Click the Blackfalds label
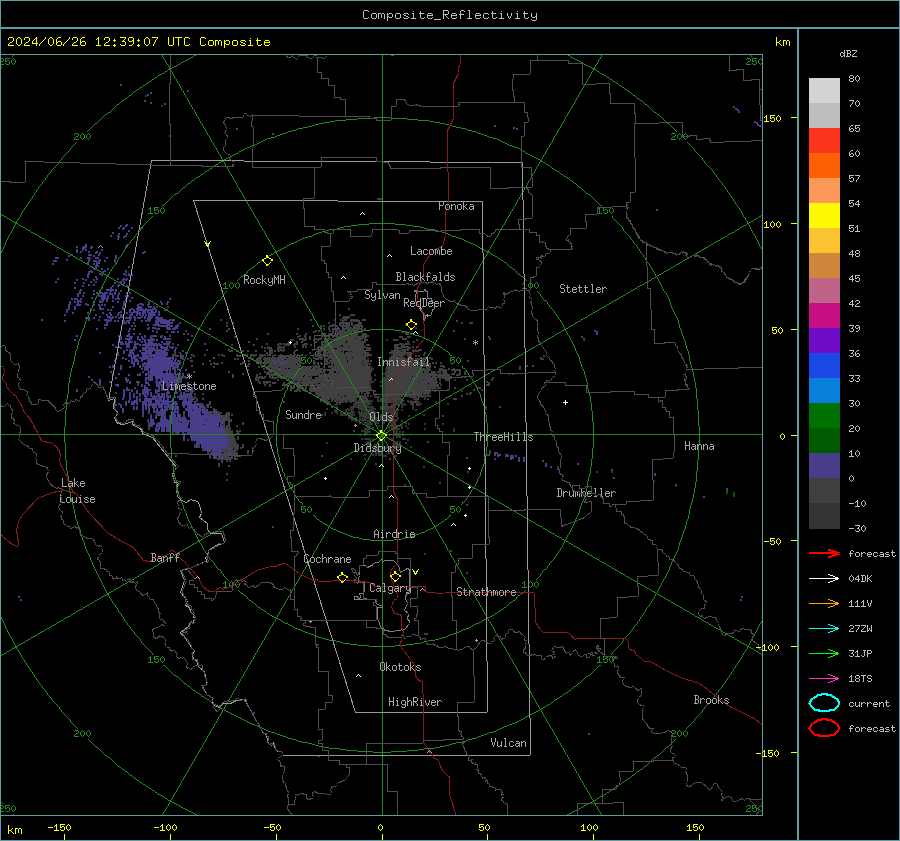This screenshot has height=841, width=900. click(425, 277)
